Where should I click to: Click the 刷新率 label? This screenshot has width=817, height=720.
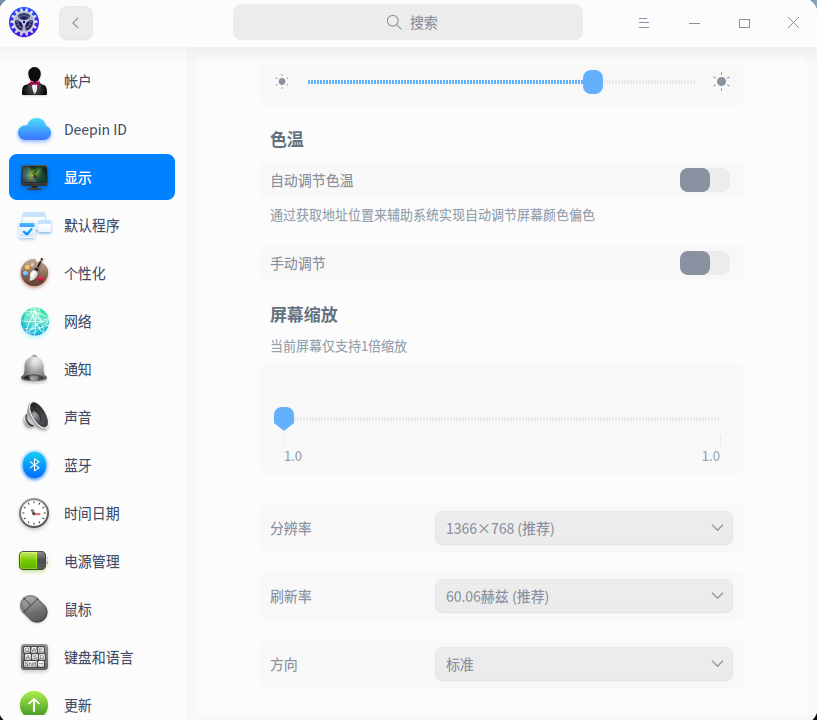pyautogui.click(x=291, y=597)
